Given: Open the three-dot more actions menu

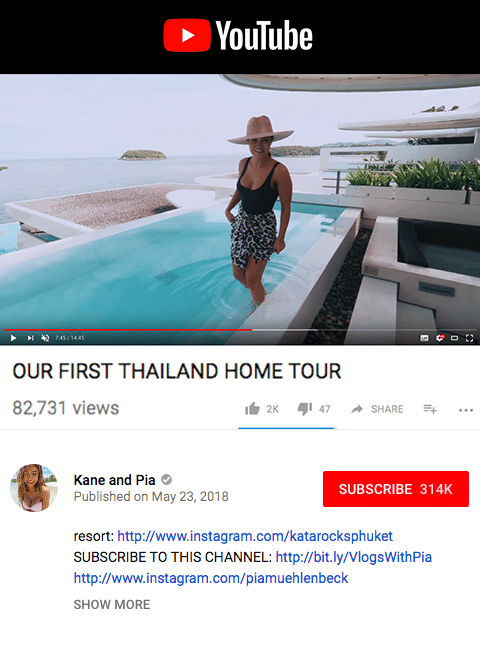Looking at the screenshot, I should 466,410.
